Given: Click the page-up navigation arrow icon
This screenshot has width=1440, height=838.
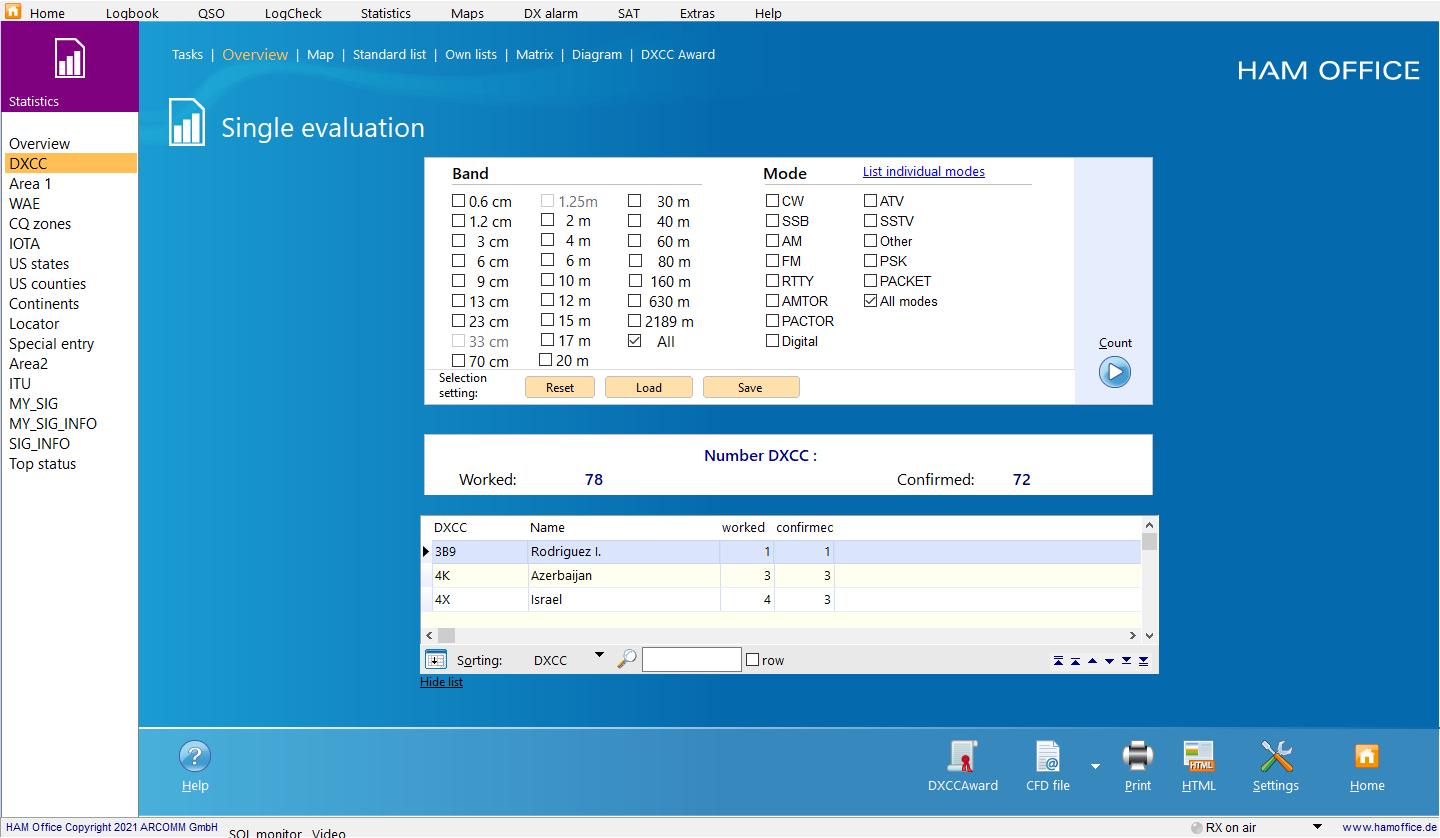Looking at the screenshot, I should click(1075, 661).
